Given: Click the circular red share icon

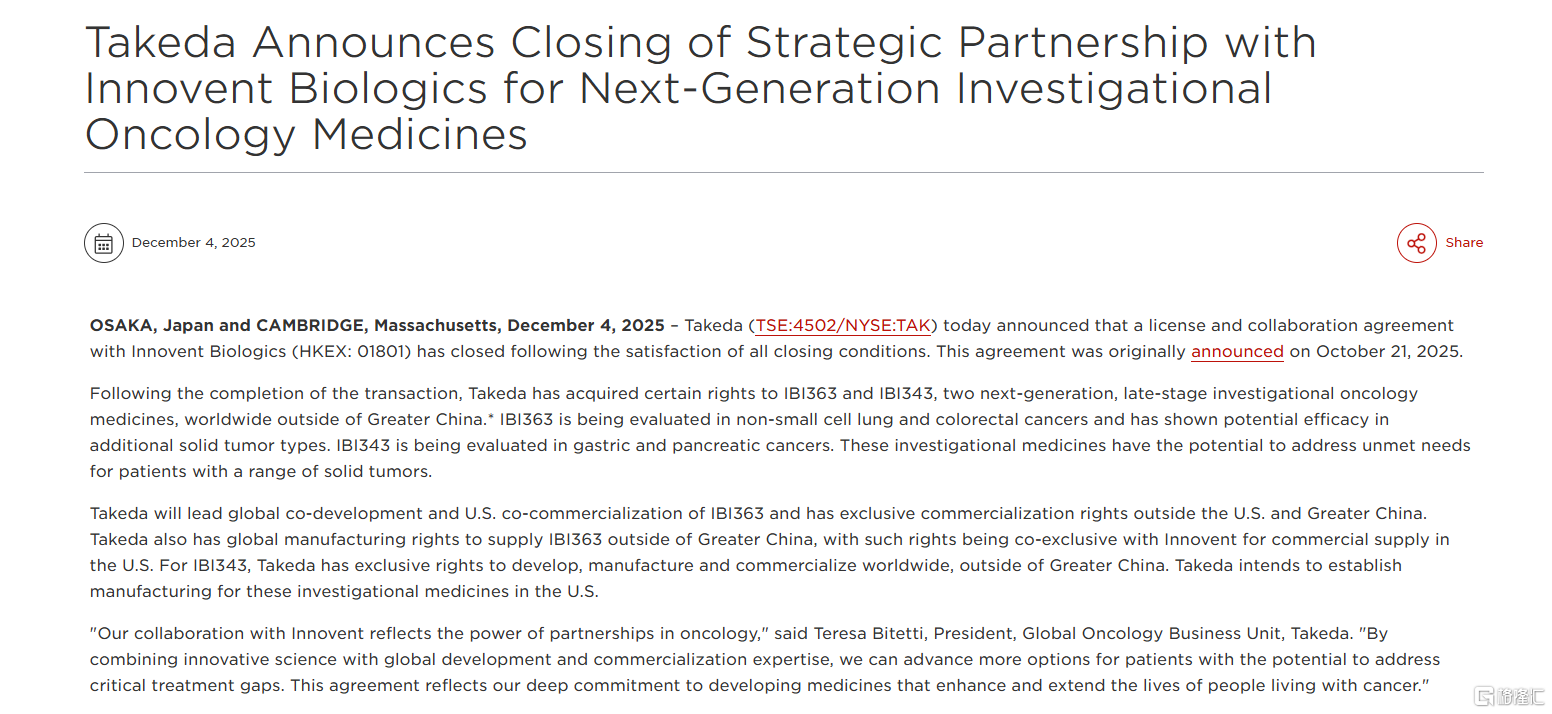Looking at the screenshot, I should (1416, 243).
